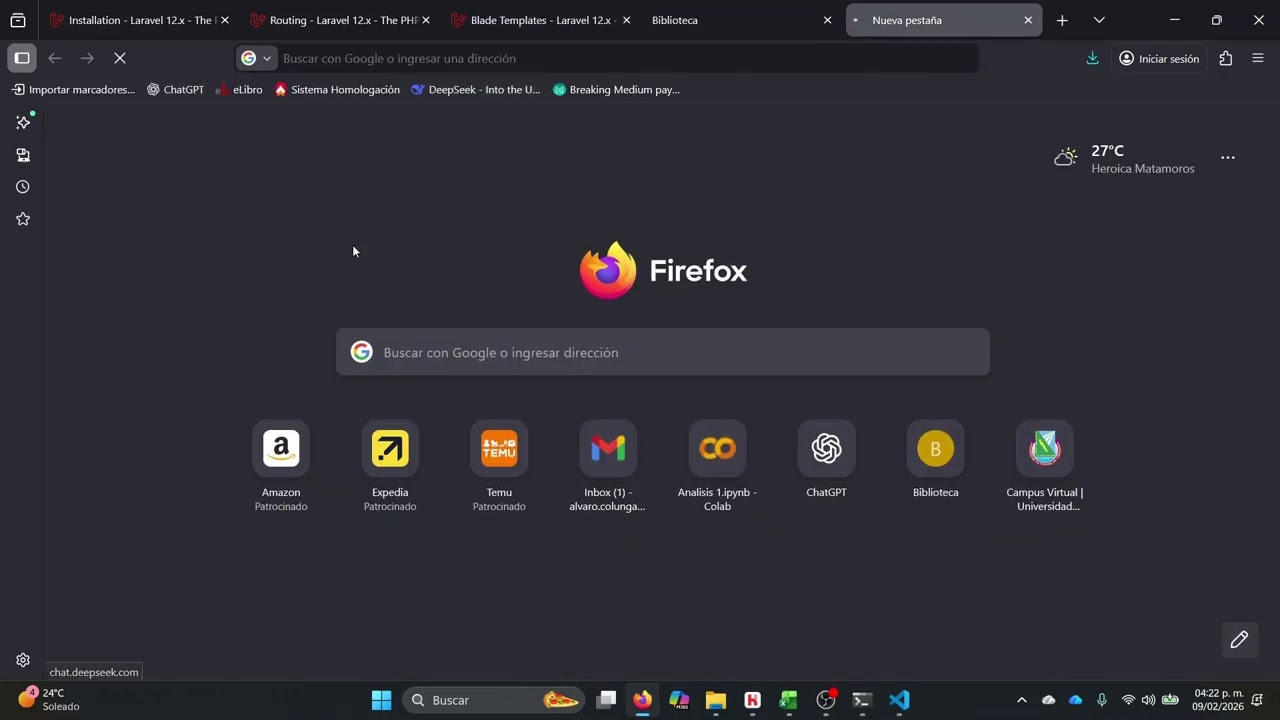Close the Biblioteca tab

click(x=827, y=20)
